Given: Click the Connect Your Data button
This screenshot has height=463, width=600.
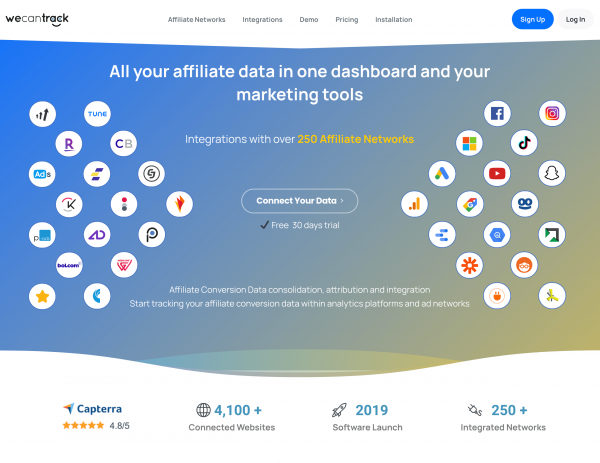Looking at the screenshot, I should tap(300, 201).
